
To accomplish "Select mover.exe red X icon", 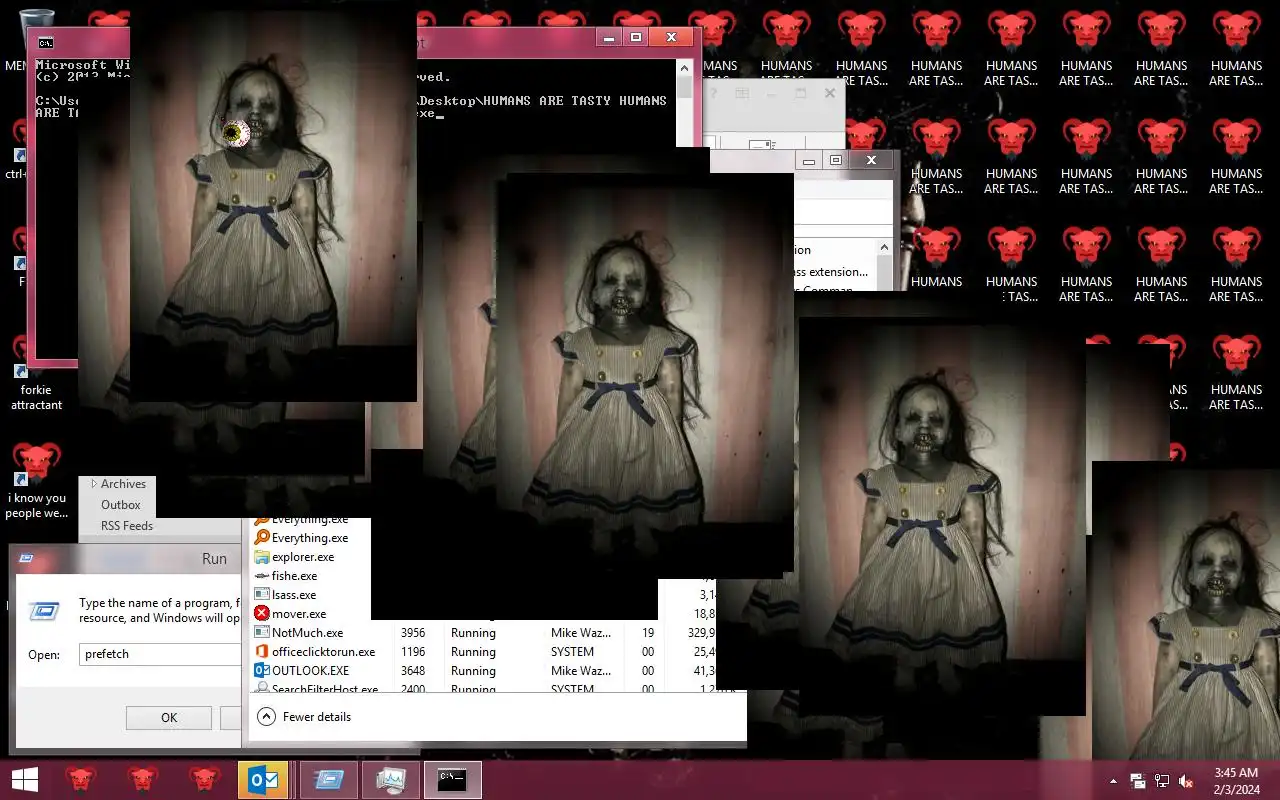I will [x=262, y=614].
